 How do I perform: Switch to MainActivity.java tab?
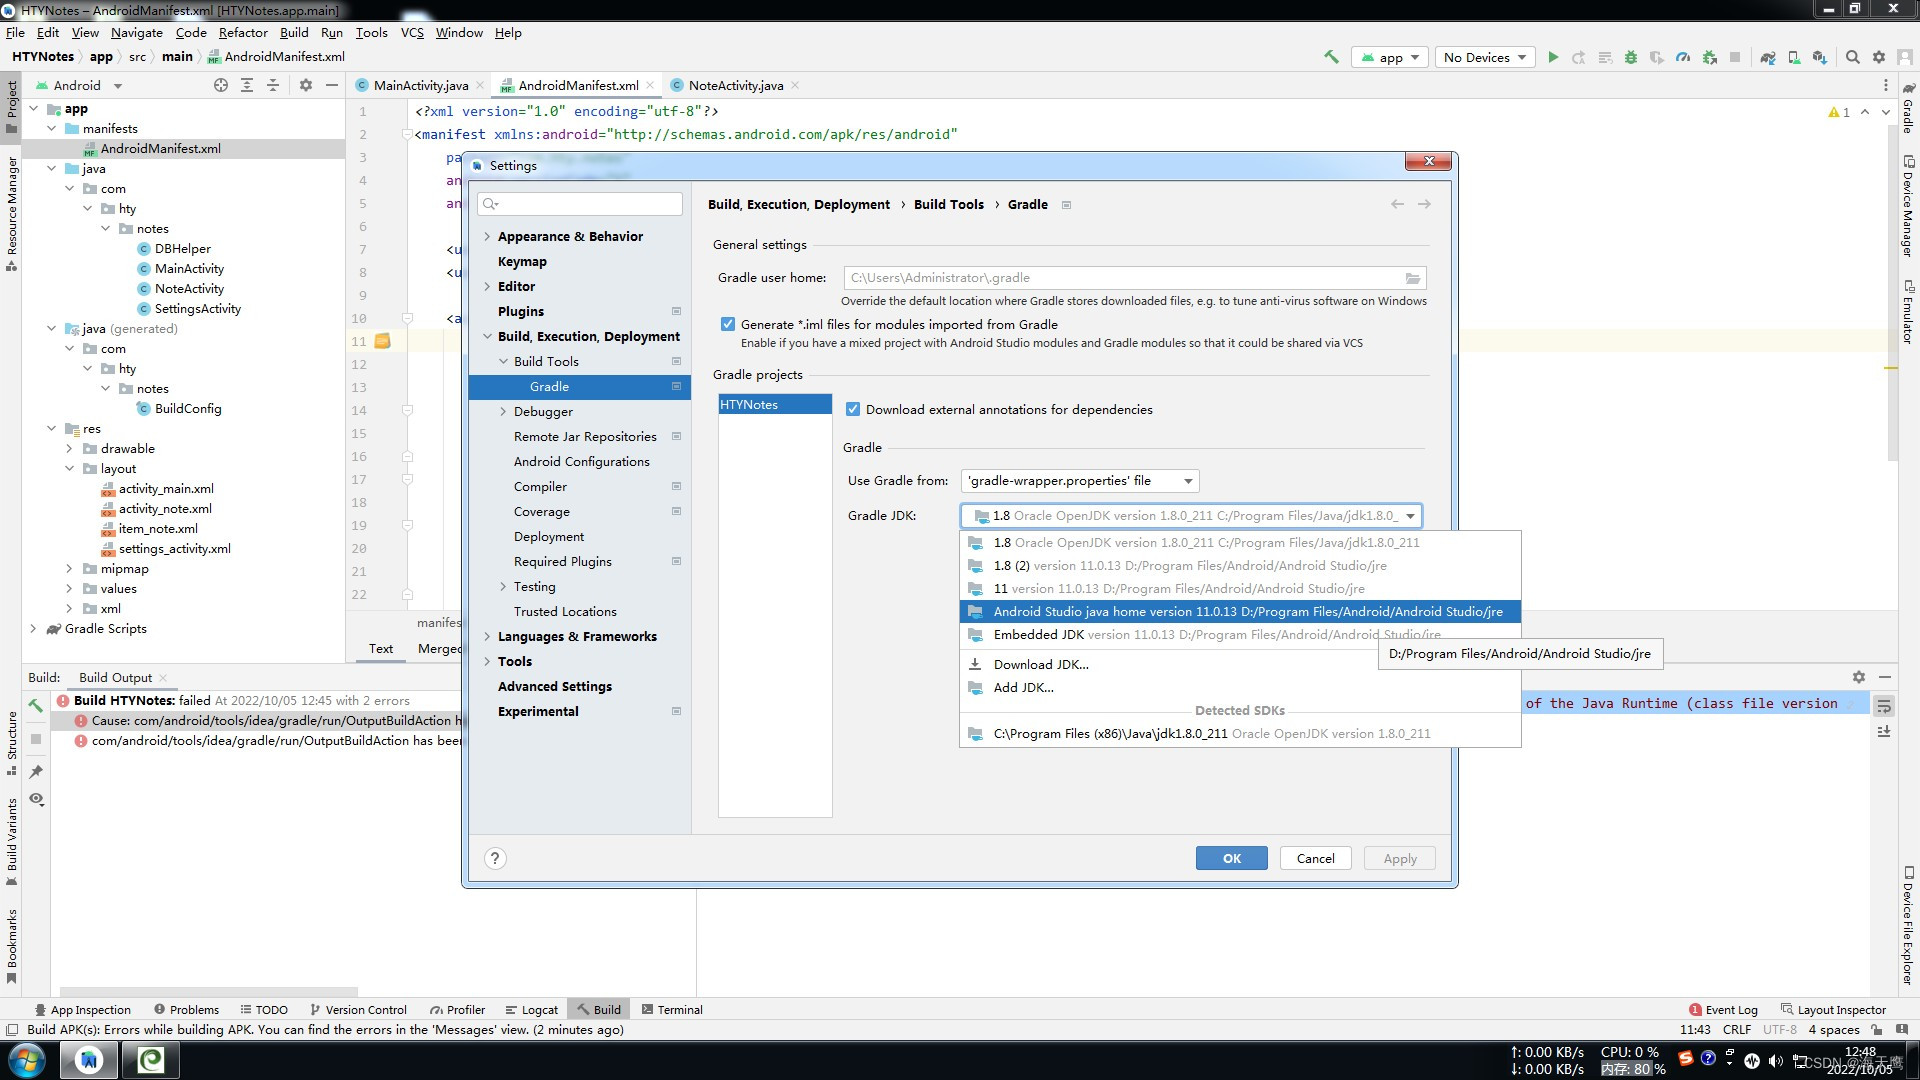click(420, 85)
